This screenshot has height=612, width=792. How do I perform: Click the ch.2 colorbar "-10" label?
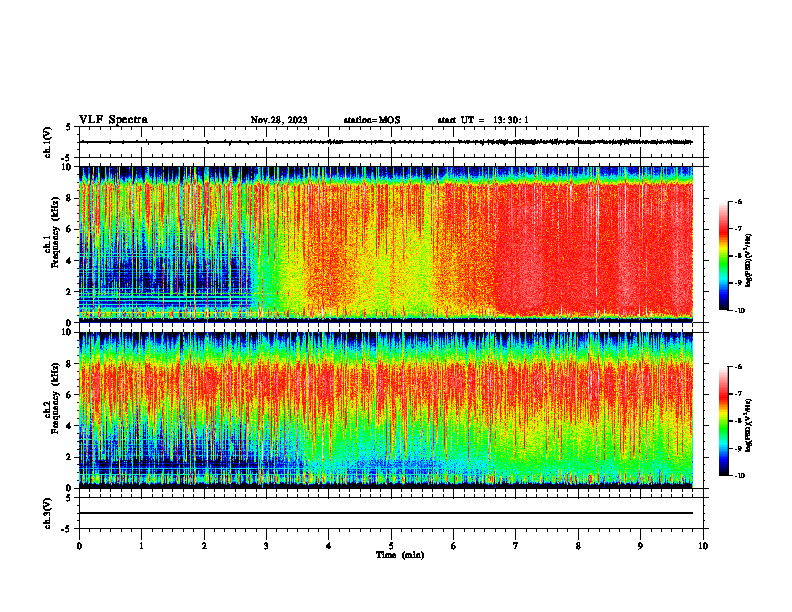coord(739,476)
